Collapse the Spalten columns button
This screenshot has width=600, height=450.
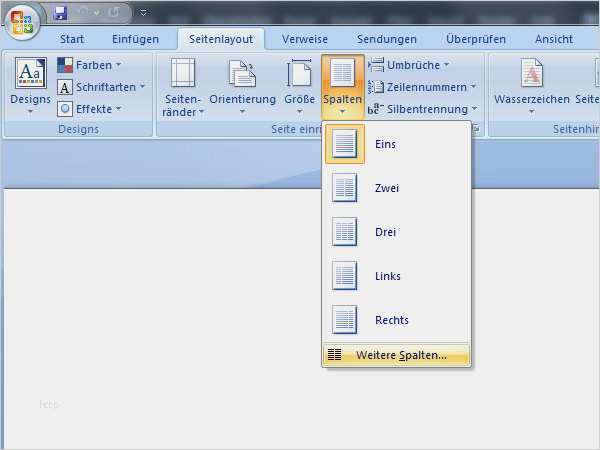pos(342,86)
